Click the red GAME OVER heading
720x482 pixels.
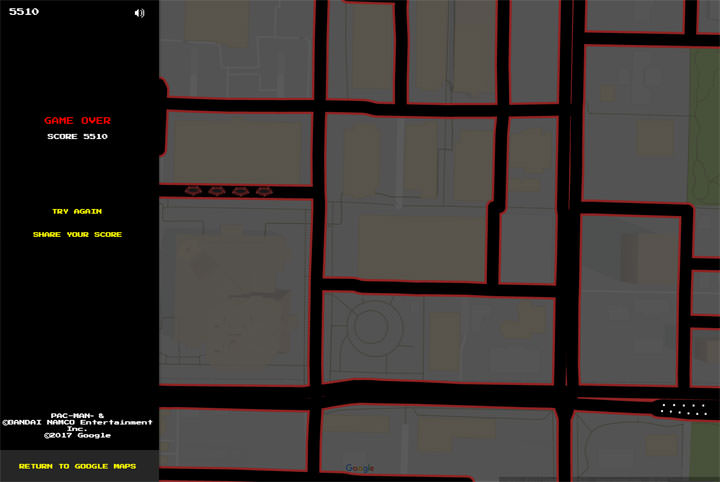pos(77,120)
